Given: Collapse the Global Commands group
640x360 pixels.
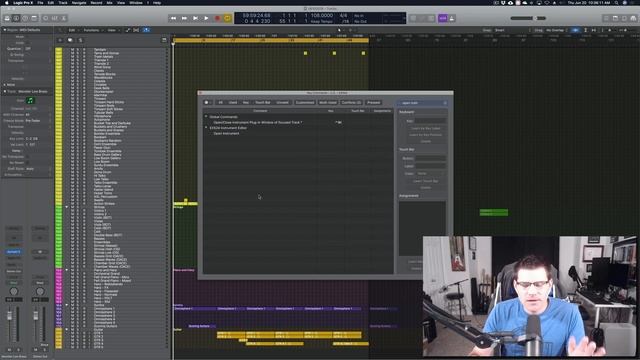Looking at the screenshot, I should pos(206,117).
